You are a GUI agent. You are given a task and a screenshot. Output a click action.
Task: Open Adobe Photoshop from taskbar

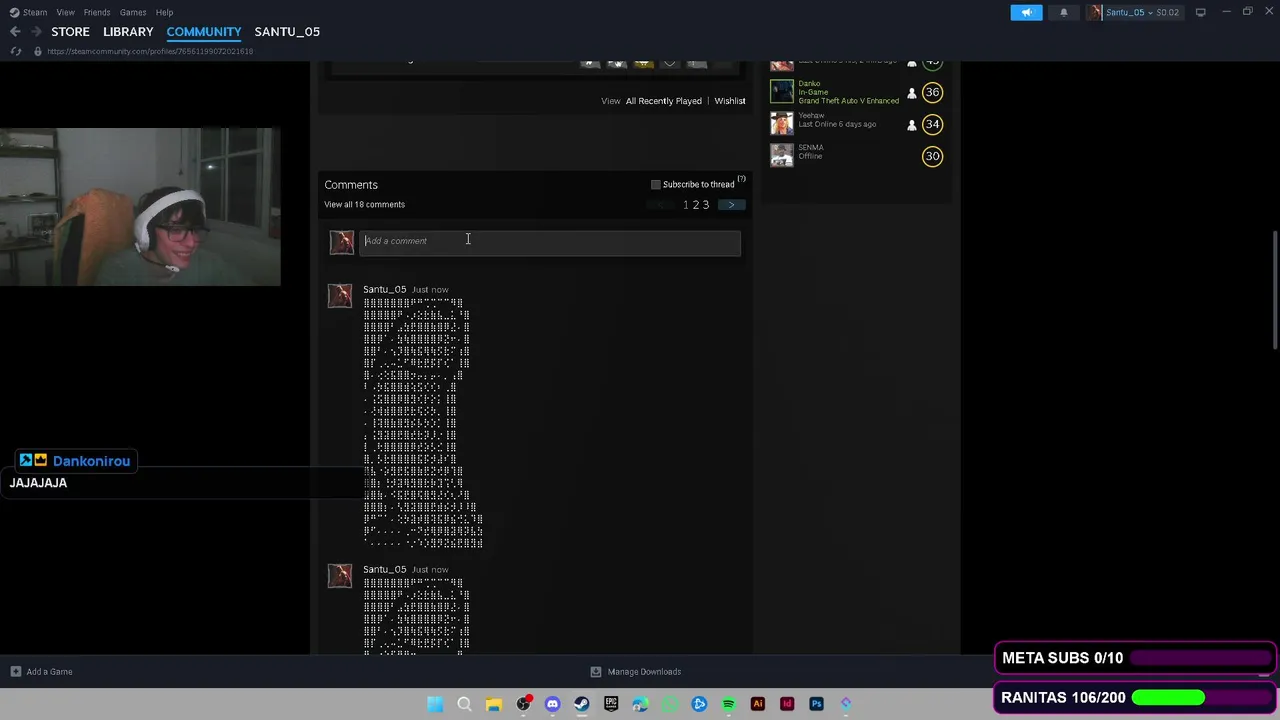816,704
